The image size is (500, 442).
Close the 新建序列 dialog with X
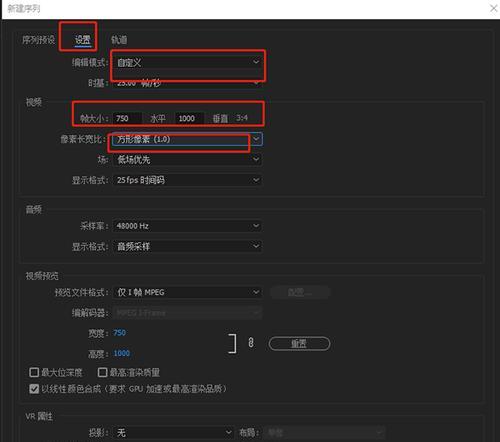493,8
